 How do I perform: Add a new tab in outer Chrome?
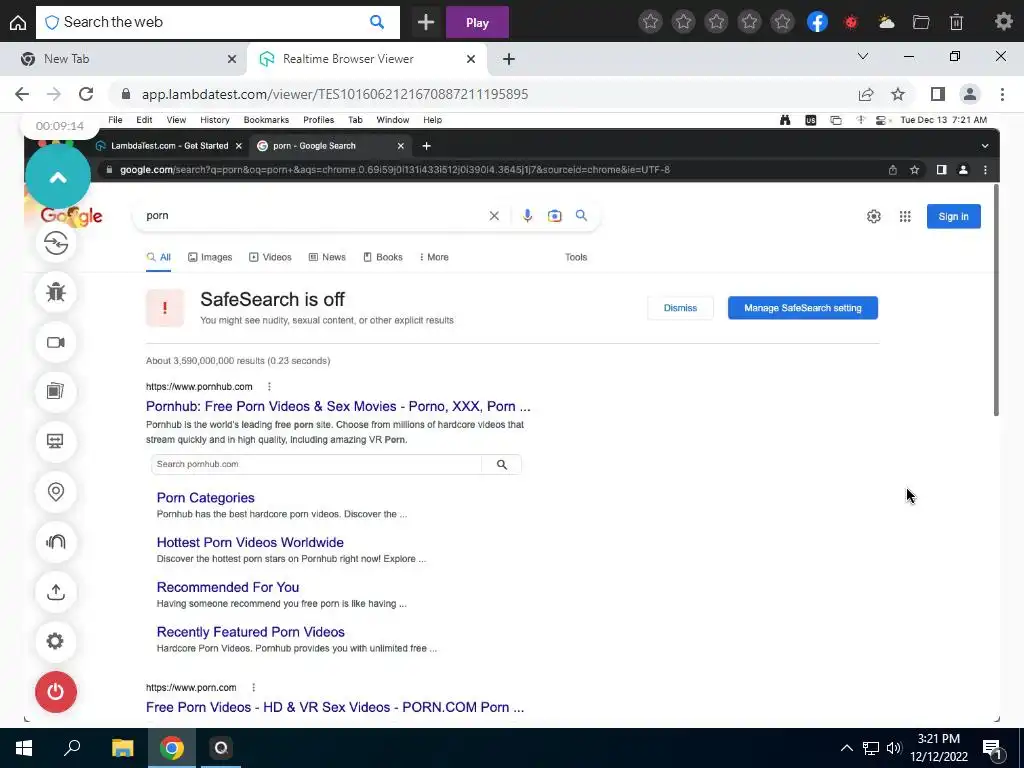[509, 59]
